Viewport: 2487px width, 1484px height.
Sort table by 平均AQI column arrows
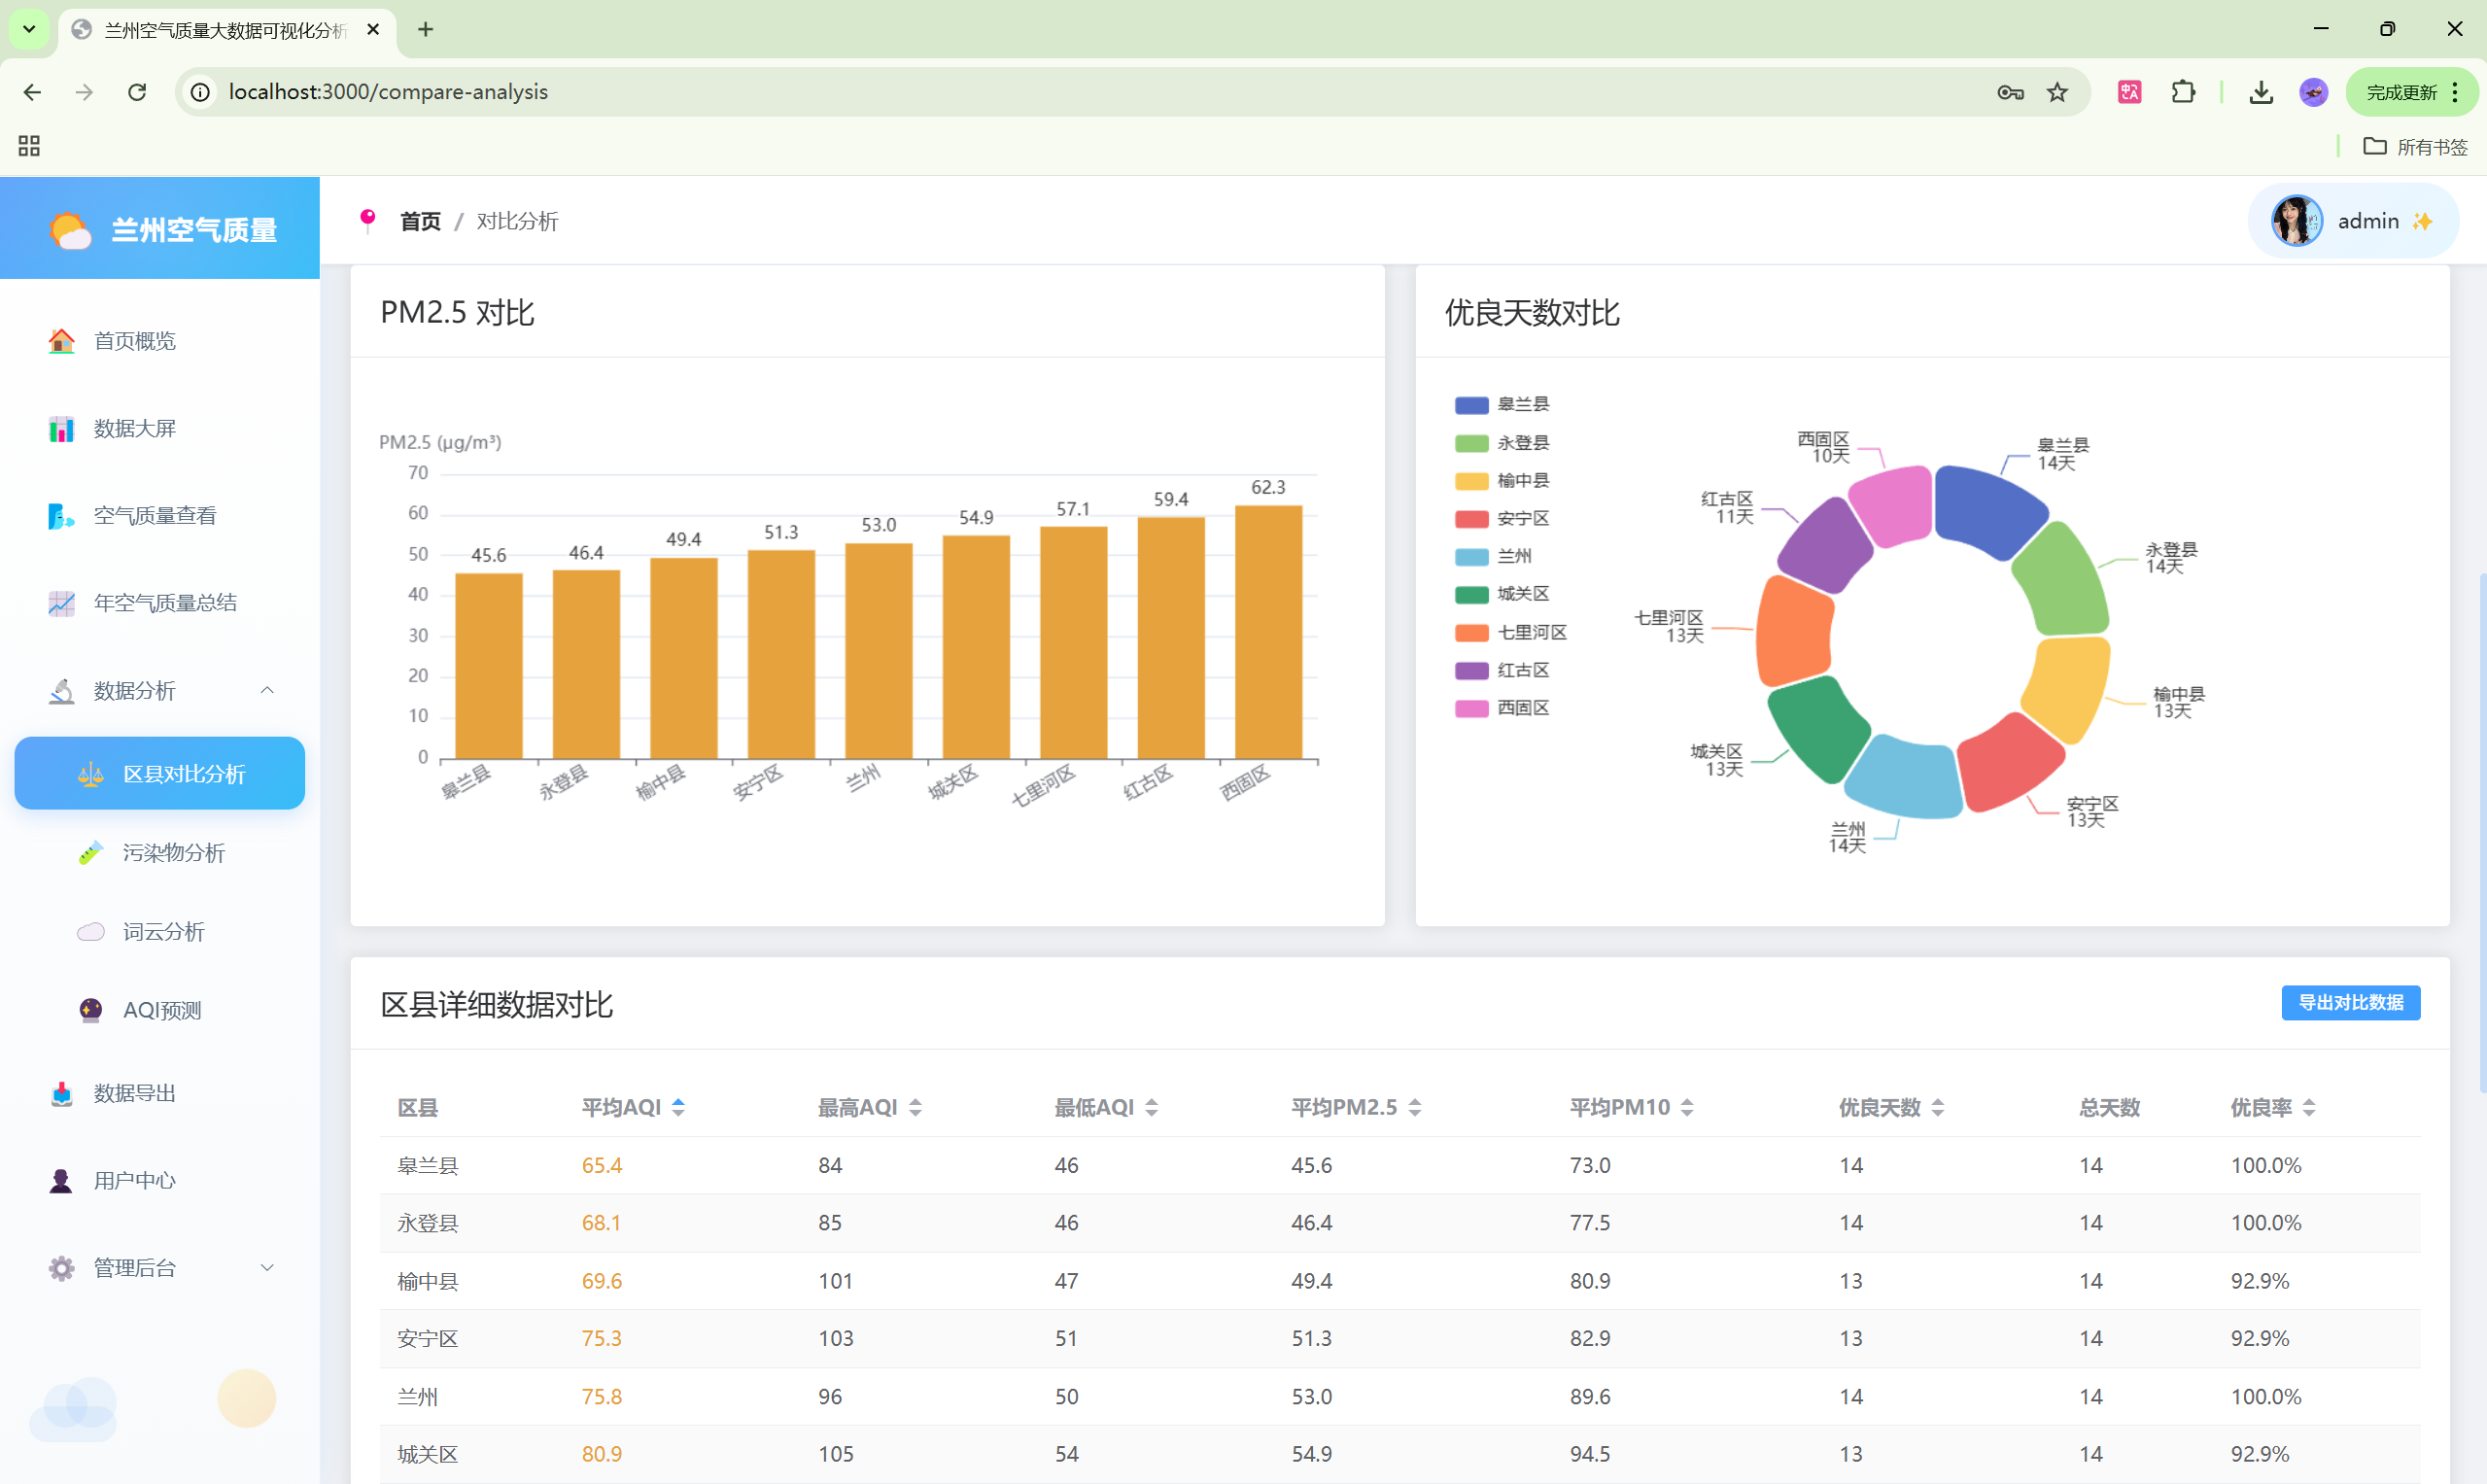[678, 1108]
